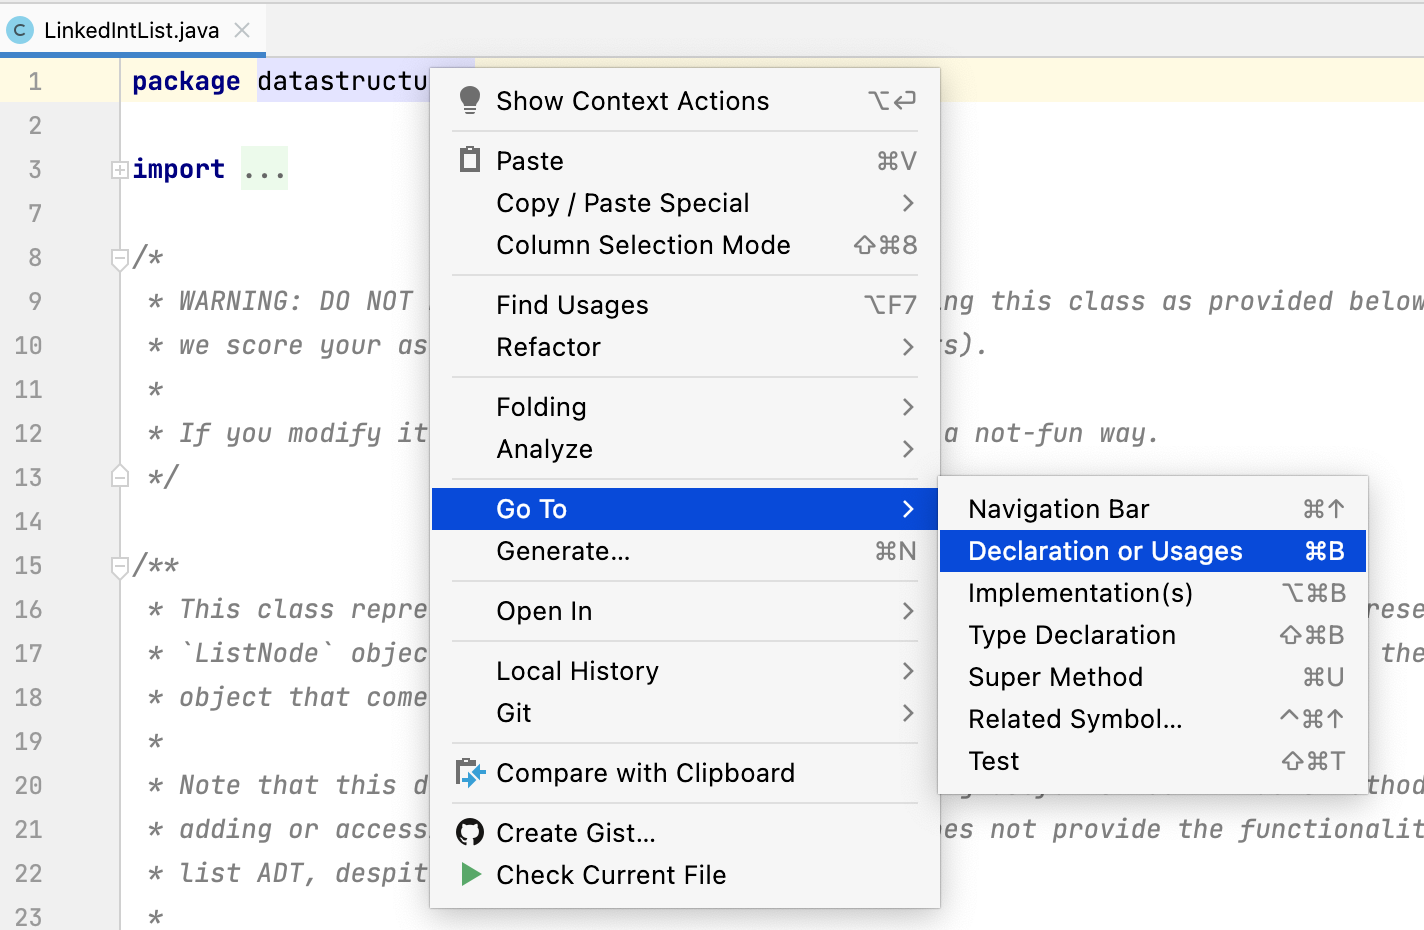1424x930 pixels.
Task: Collapse the block comment at line 8
Action: (120, 258)
